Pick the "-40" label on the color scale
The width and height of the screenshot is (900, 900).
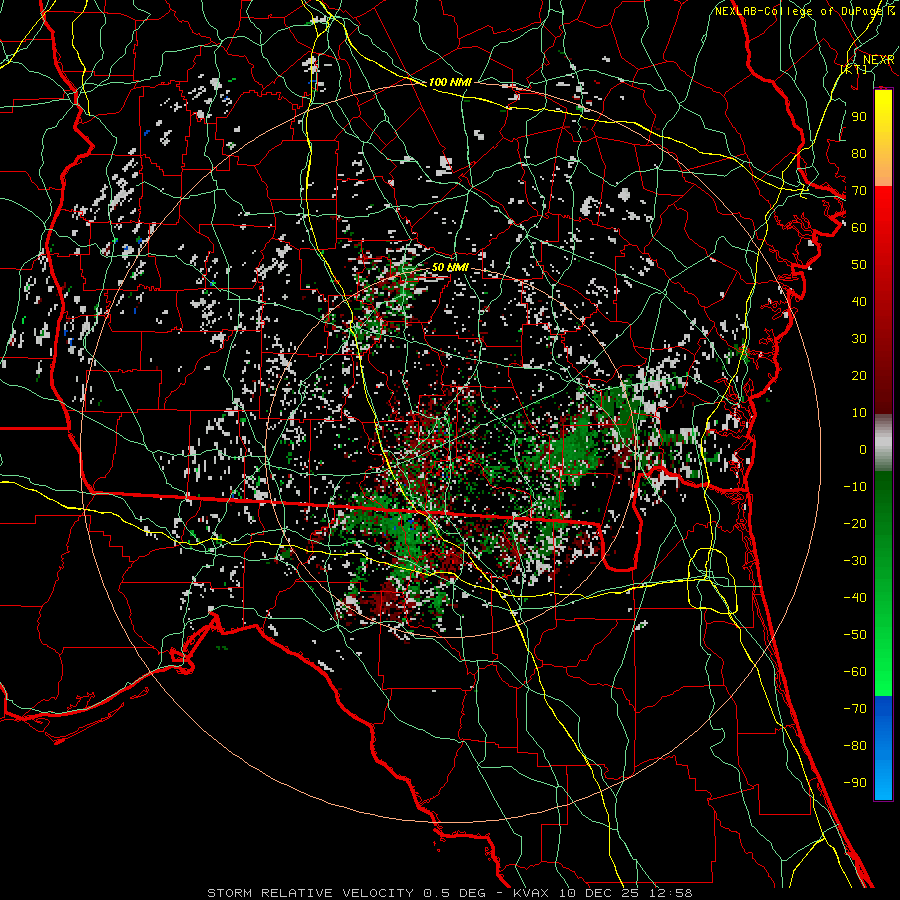point(855,598)
